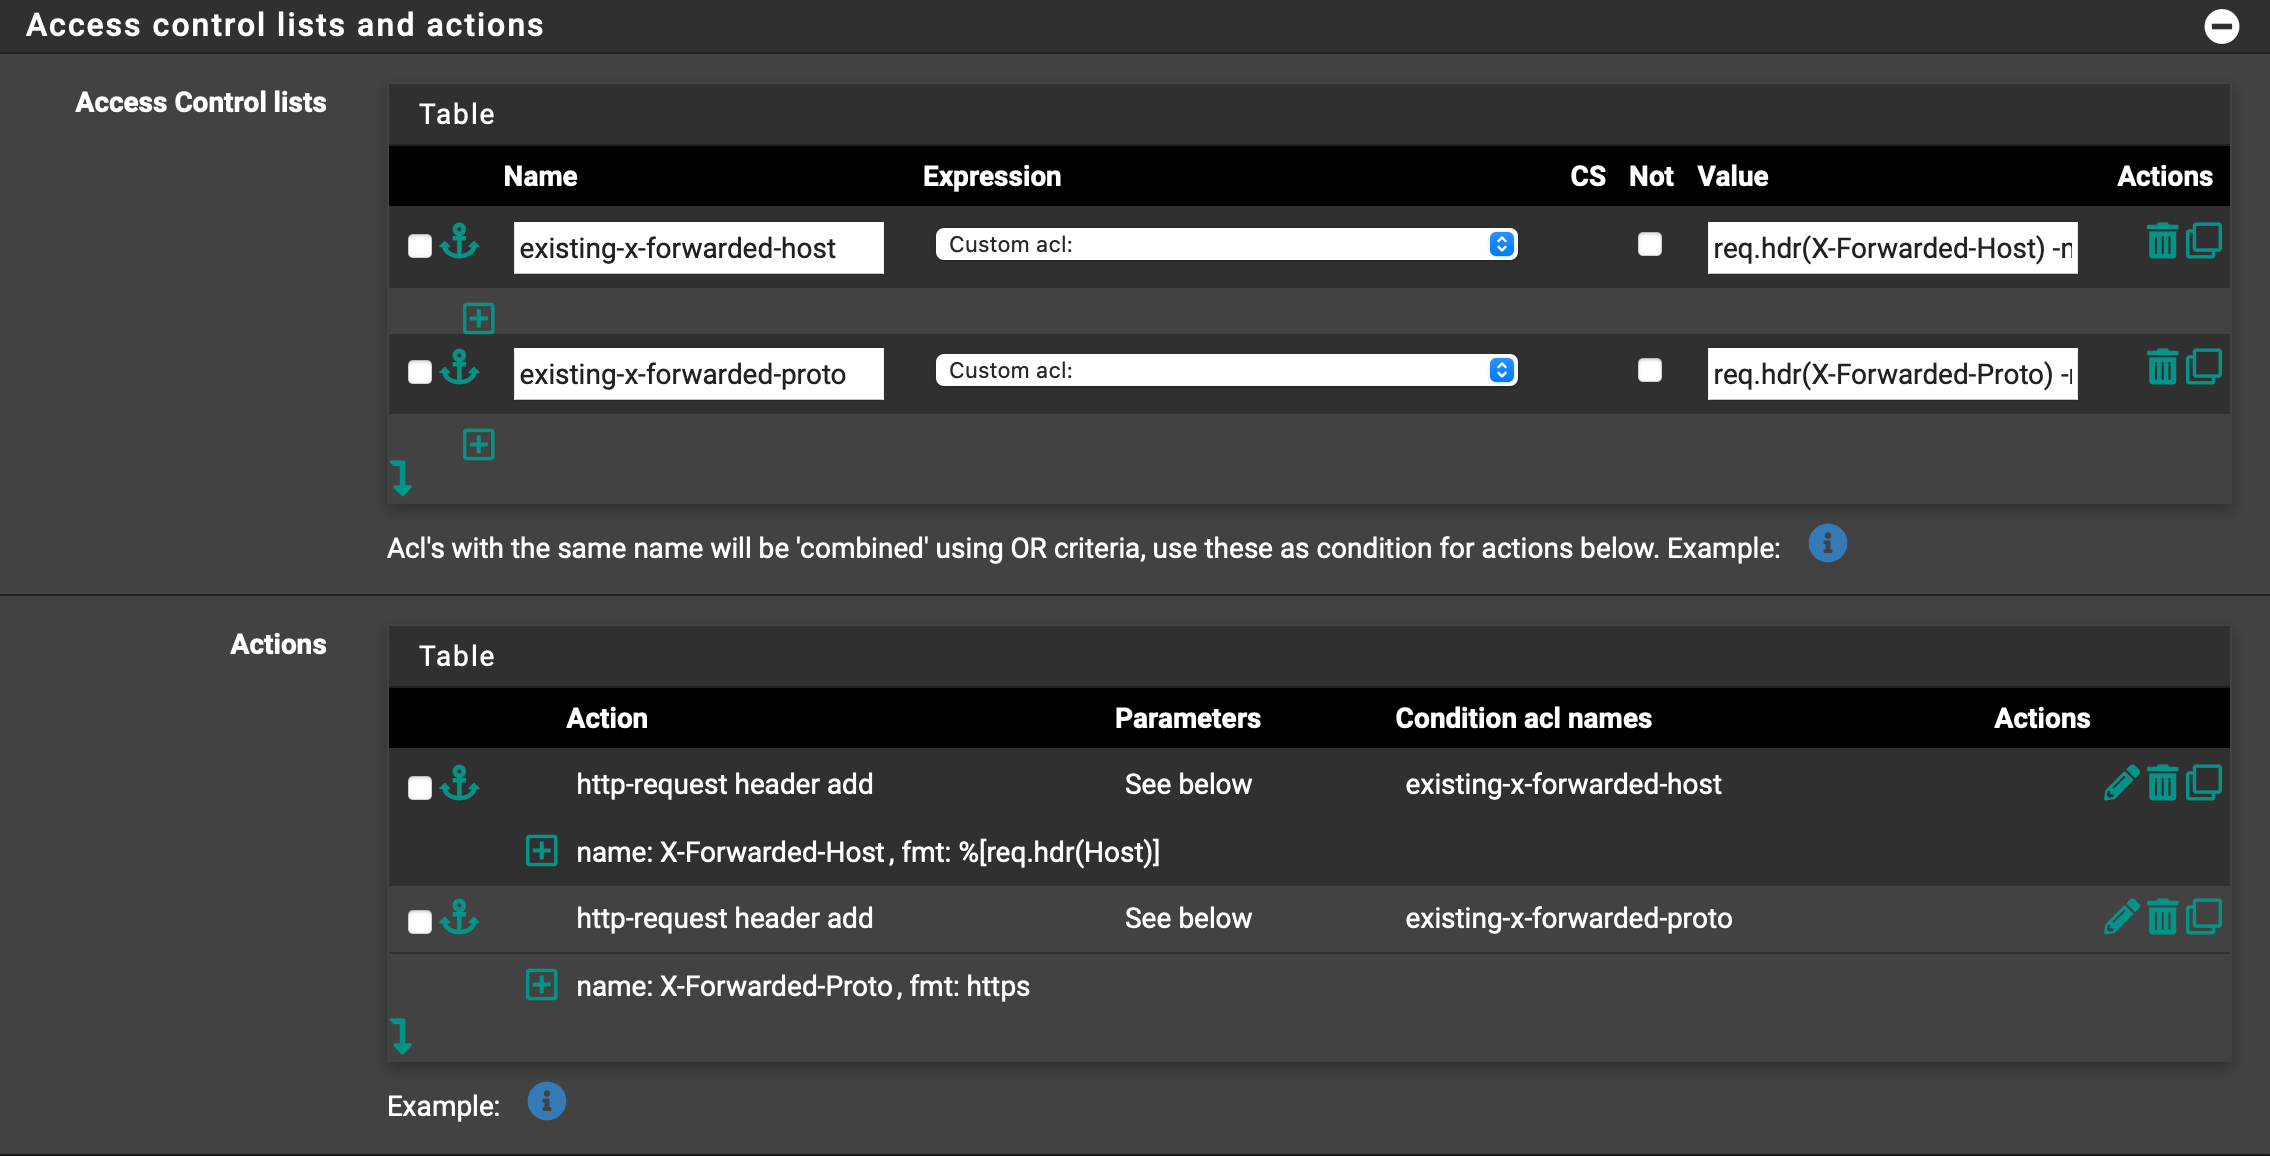
Task: Click the Action column header
Action: (x=607, y=718)
